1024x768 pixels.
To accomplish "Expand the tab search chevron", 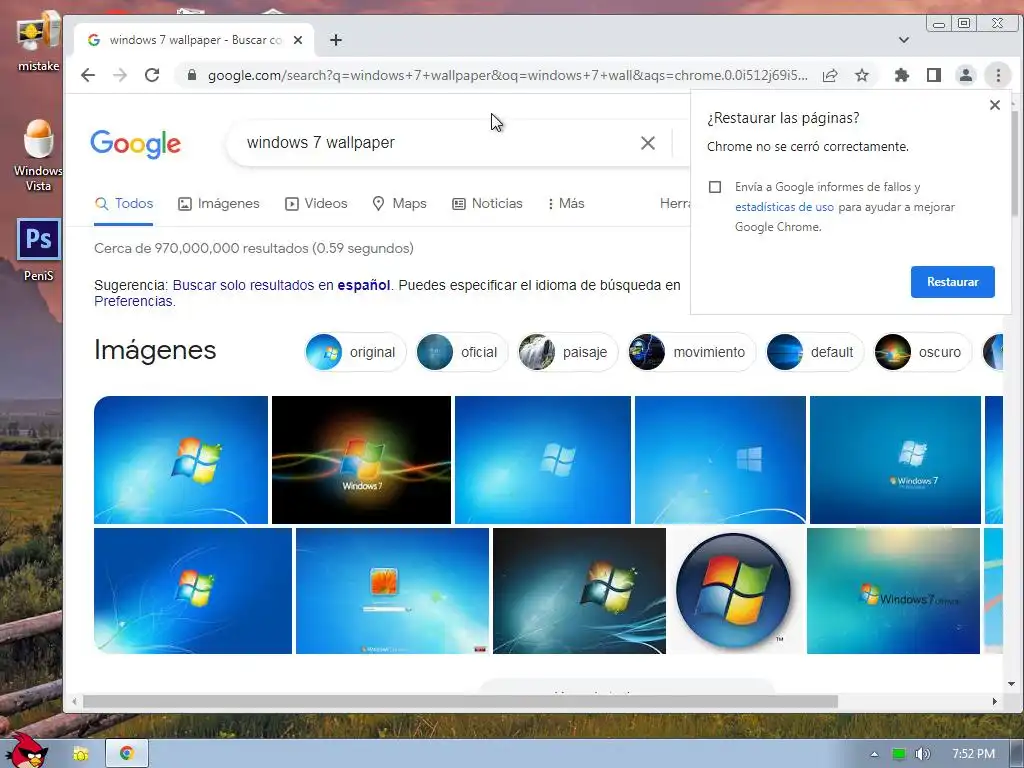I will pyautogui.click(x=904, y=40).
